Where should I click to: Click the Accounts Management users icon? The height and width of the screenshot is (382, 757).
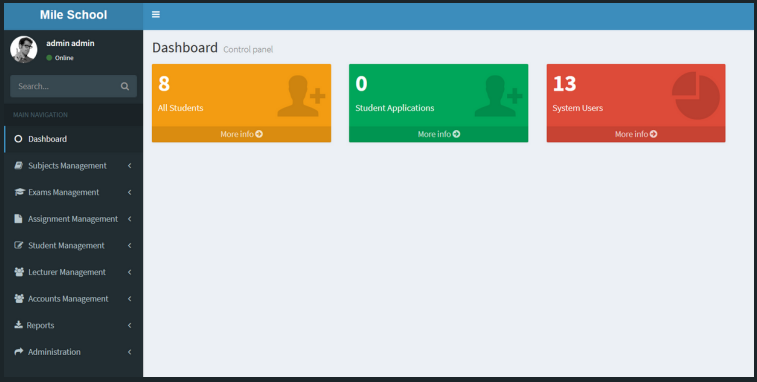point(19,298)
